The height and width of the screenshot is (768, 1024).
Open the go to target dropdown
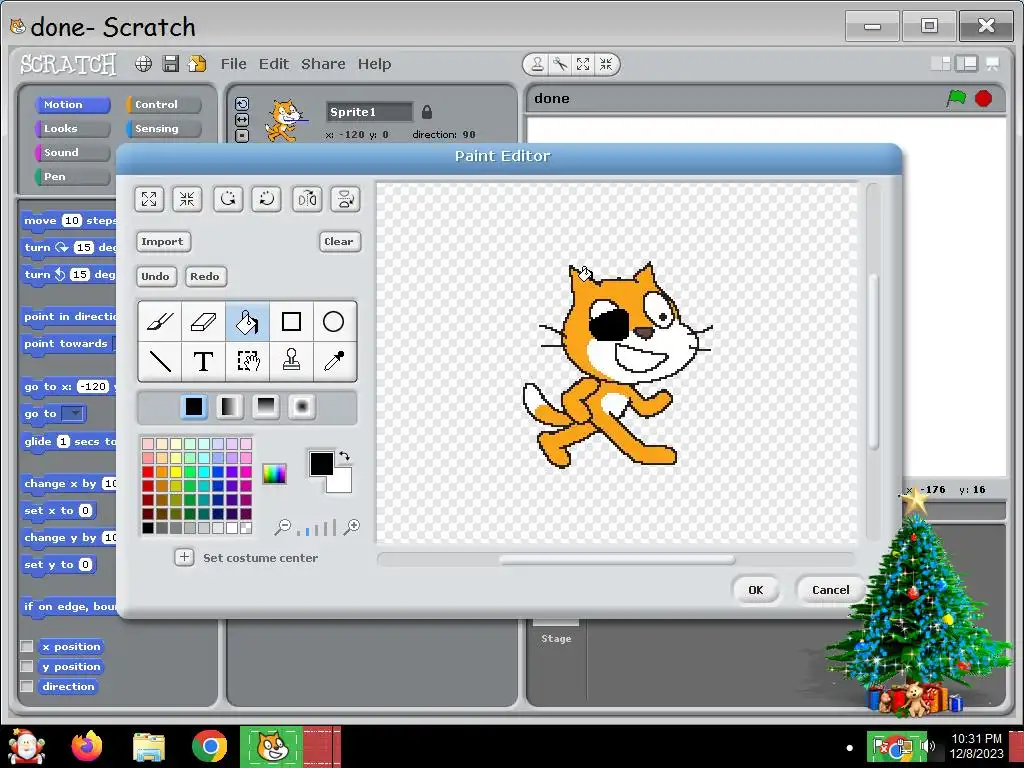(x=74, y=413)
